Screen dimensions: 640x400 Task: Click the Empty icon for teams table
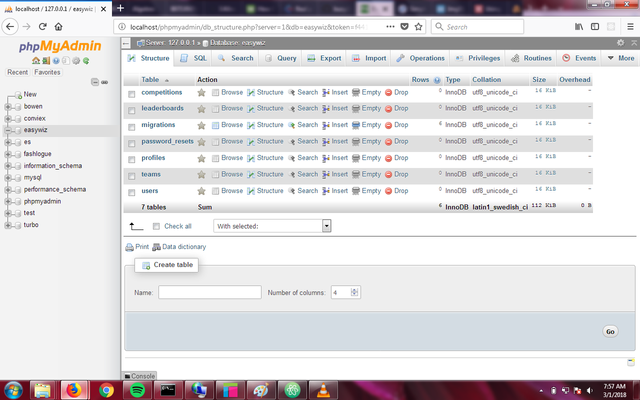coord(356,174)
